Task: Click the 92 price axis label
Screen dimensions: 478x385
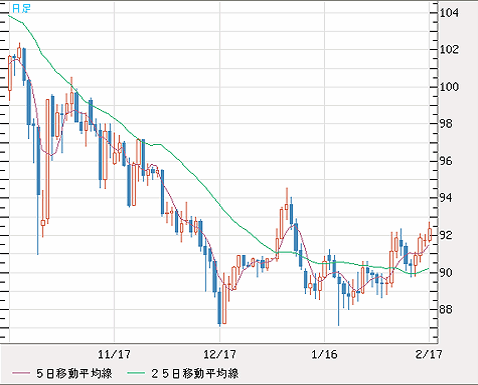Action: coord(446,235)
